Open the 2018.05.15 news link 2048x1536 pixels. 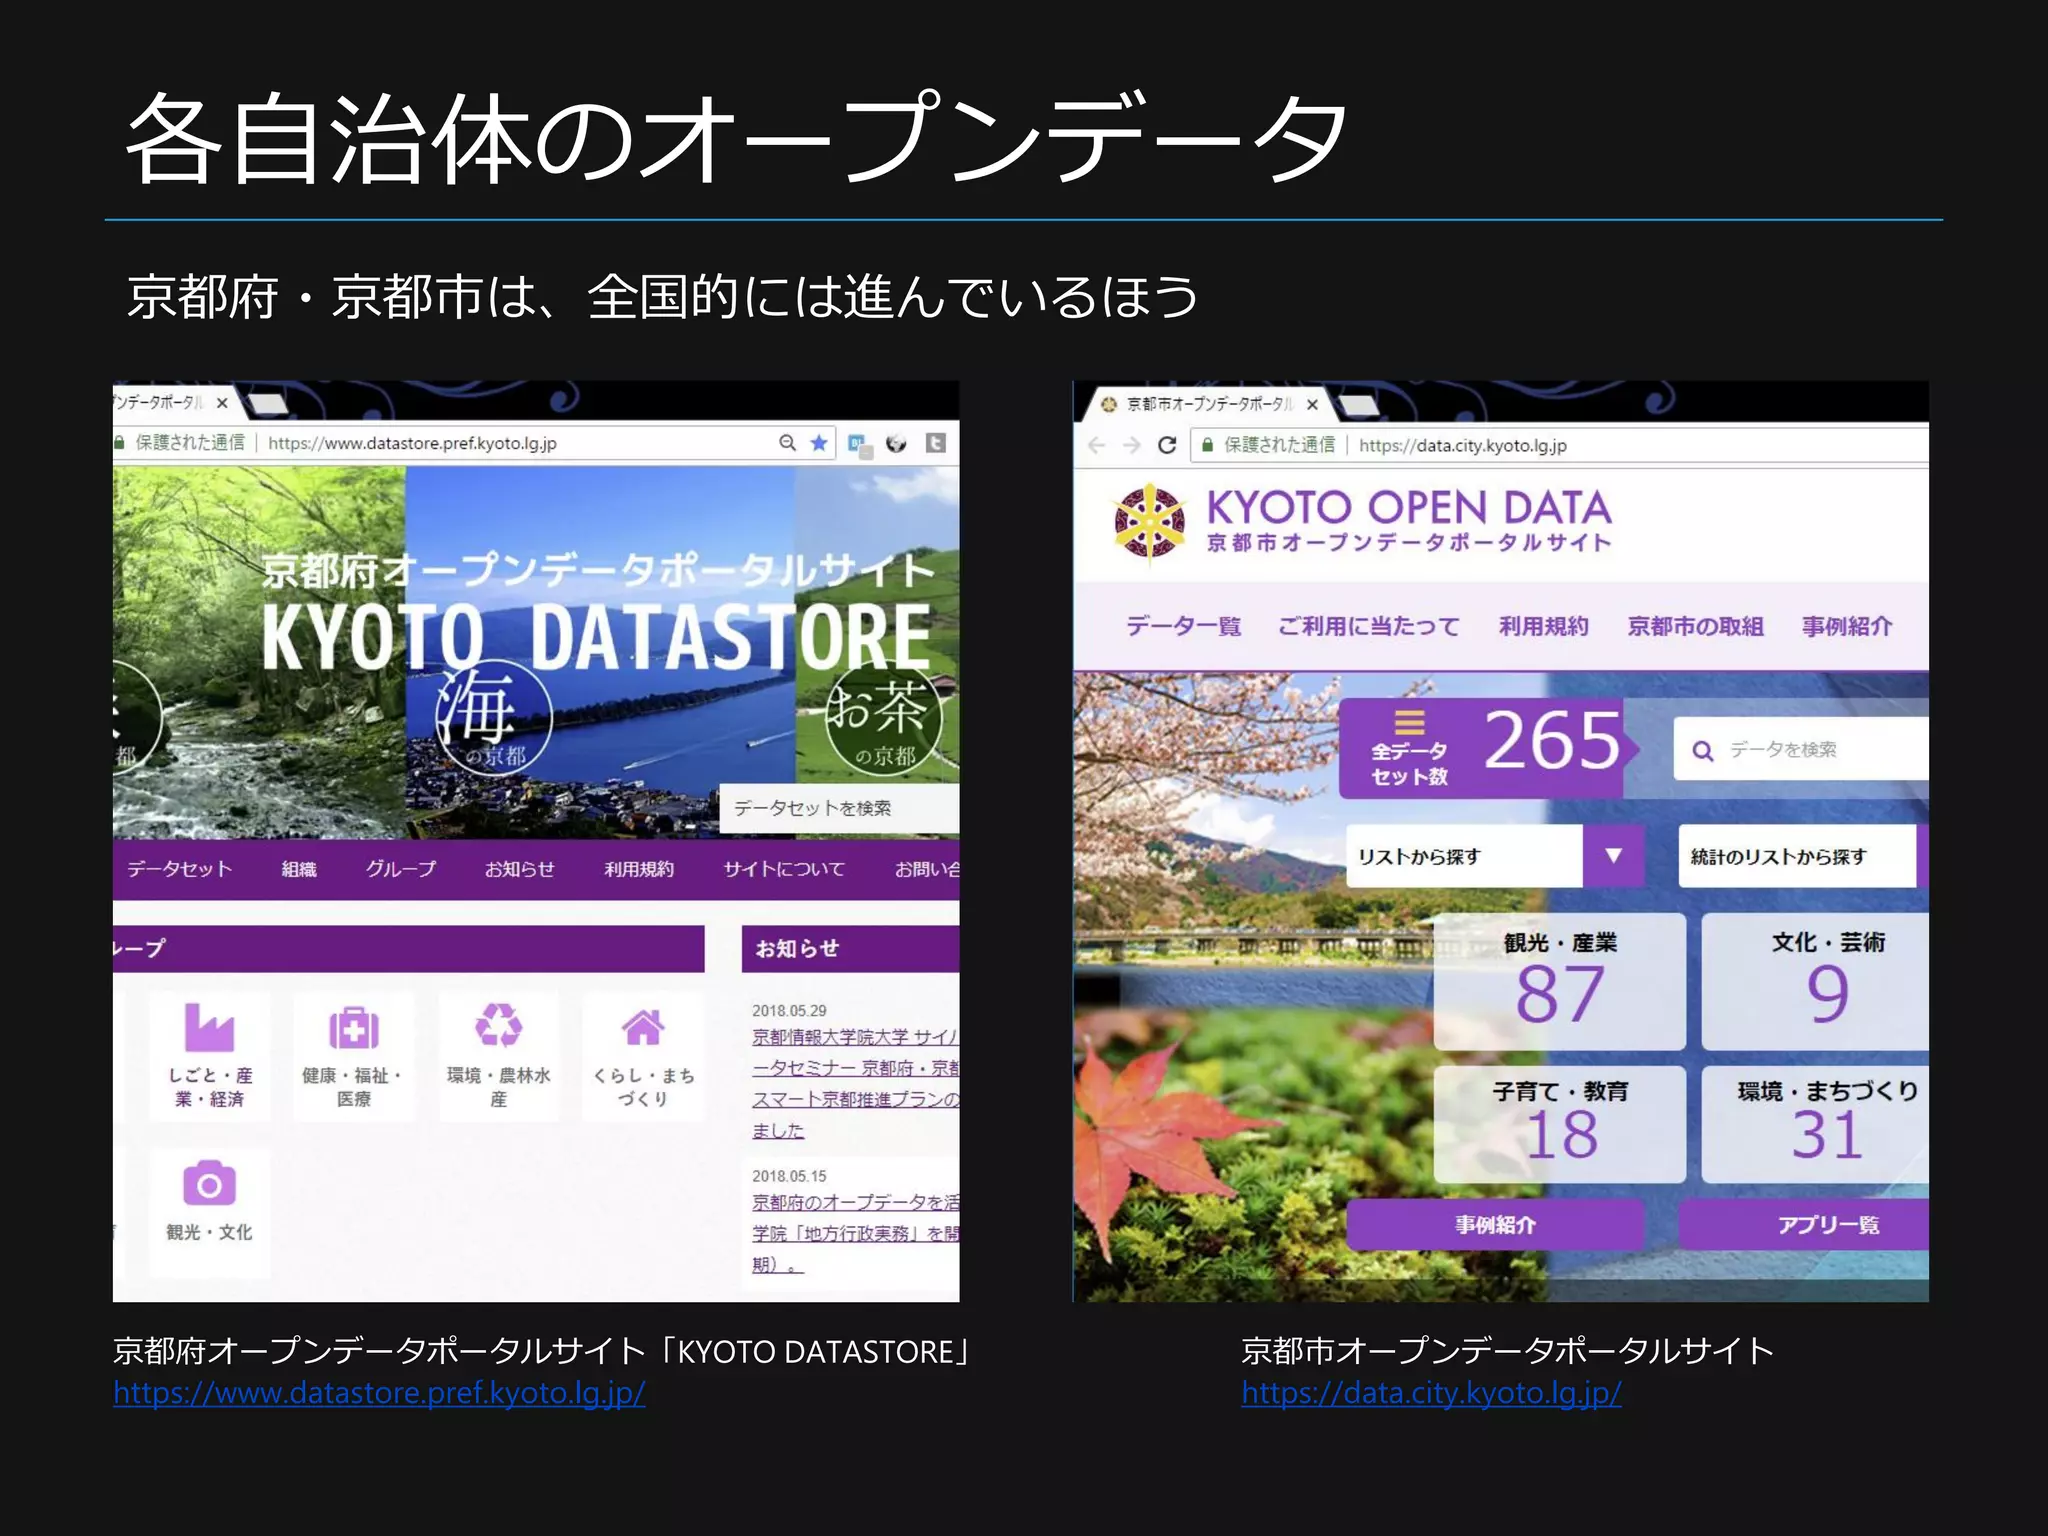(855, 1233)
